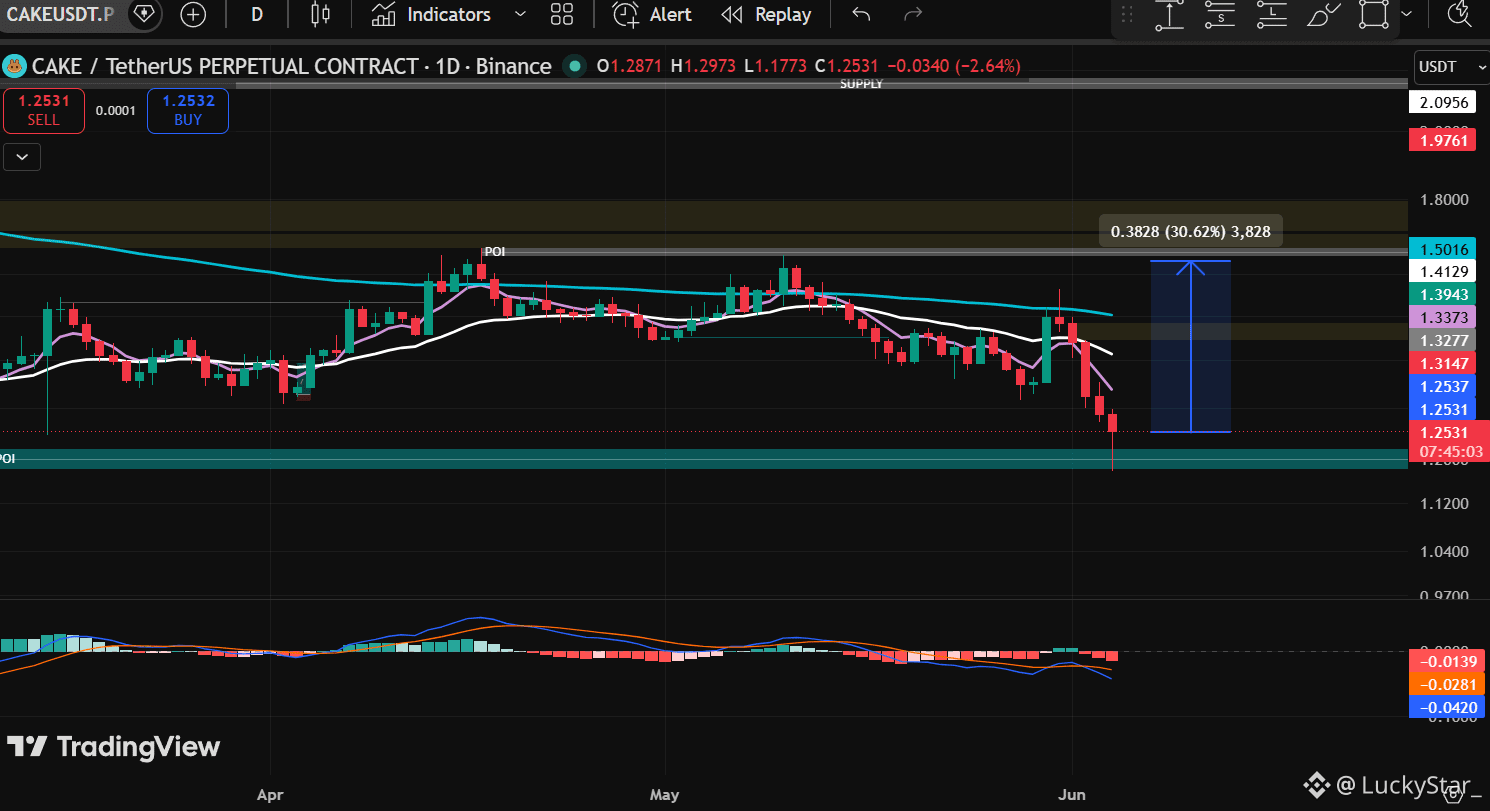Open the D timeframe interval selector
Image resolution: width=1490 pixels, height=811 pixels.
coord(257,14)
